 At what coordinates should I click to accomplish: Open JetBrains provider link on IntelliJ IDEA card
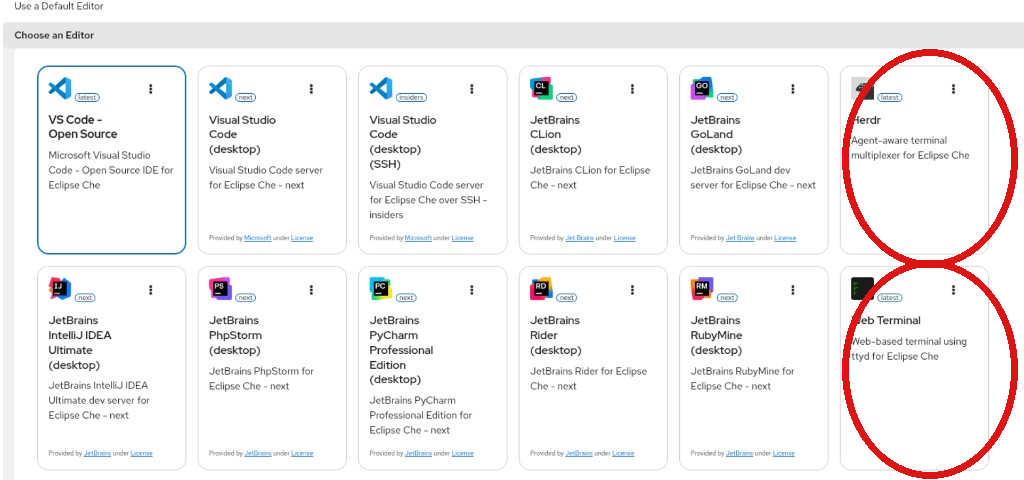(x=97, y=453)
